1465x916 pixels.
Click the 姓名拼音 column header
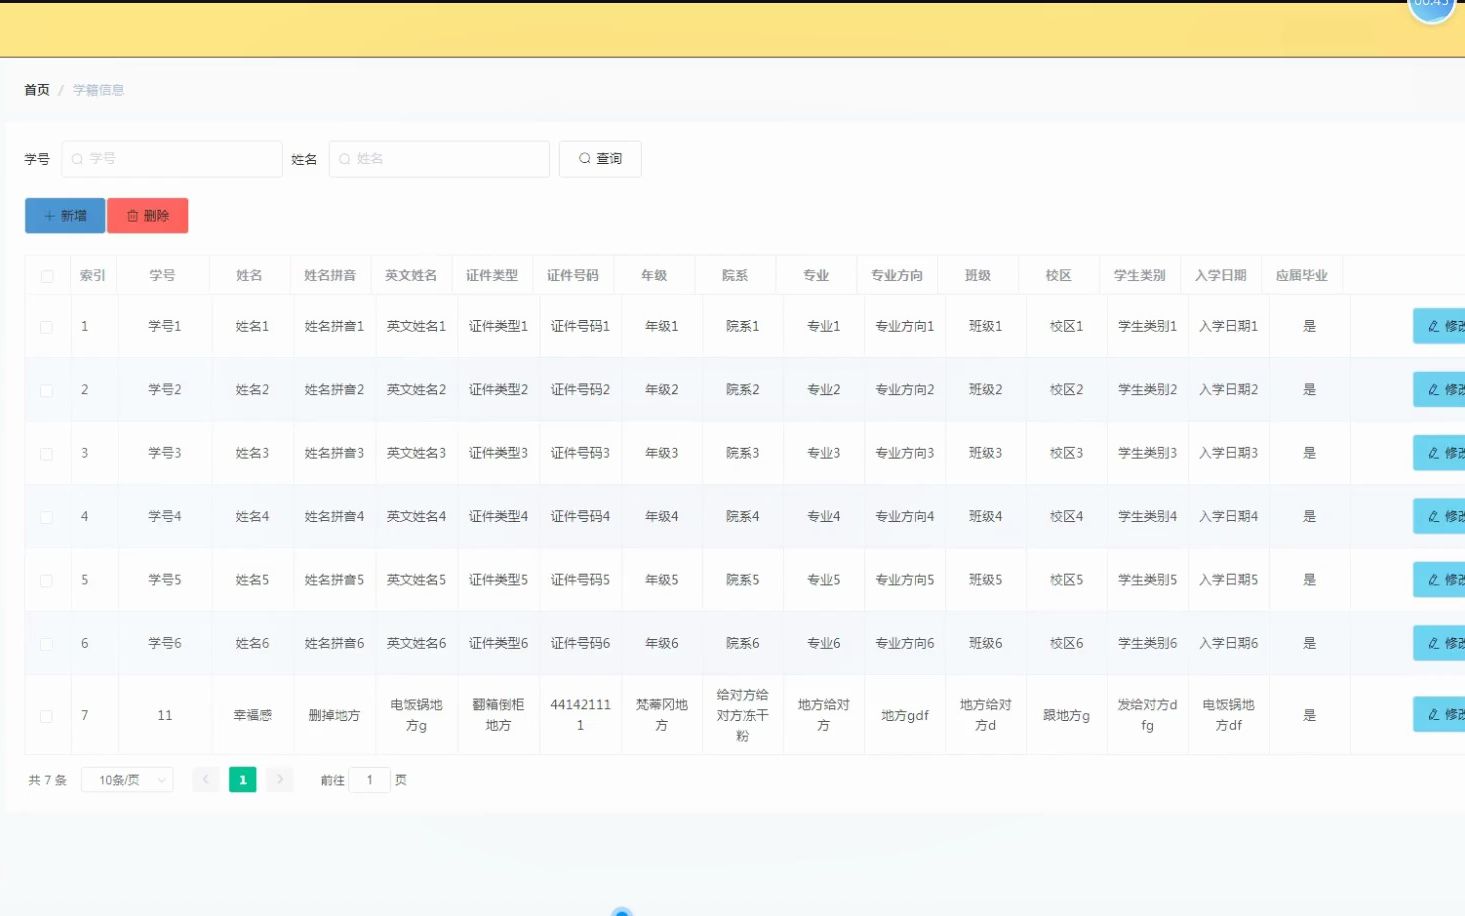pyautogui.click(x=330, y=275)
